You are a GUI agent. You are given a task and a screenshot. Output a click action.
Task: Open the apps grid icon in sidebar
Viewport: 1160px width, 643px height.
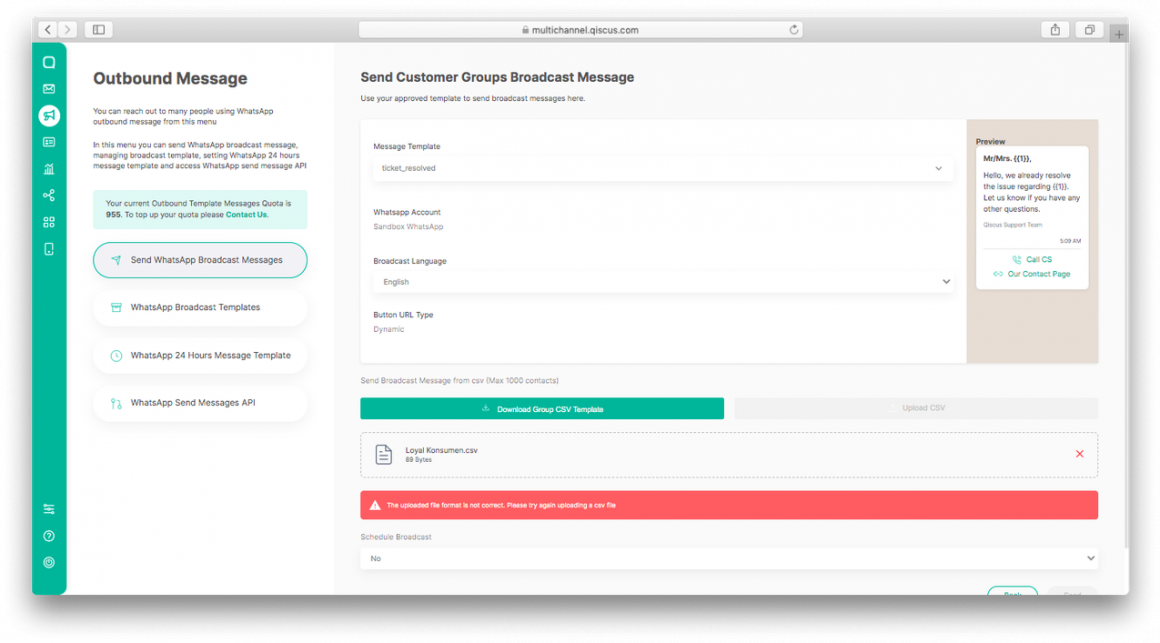click(x=48, y=222)
